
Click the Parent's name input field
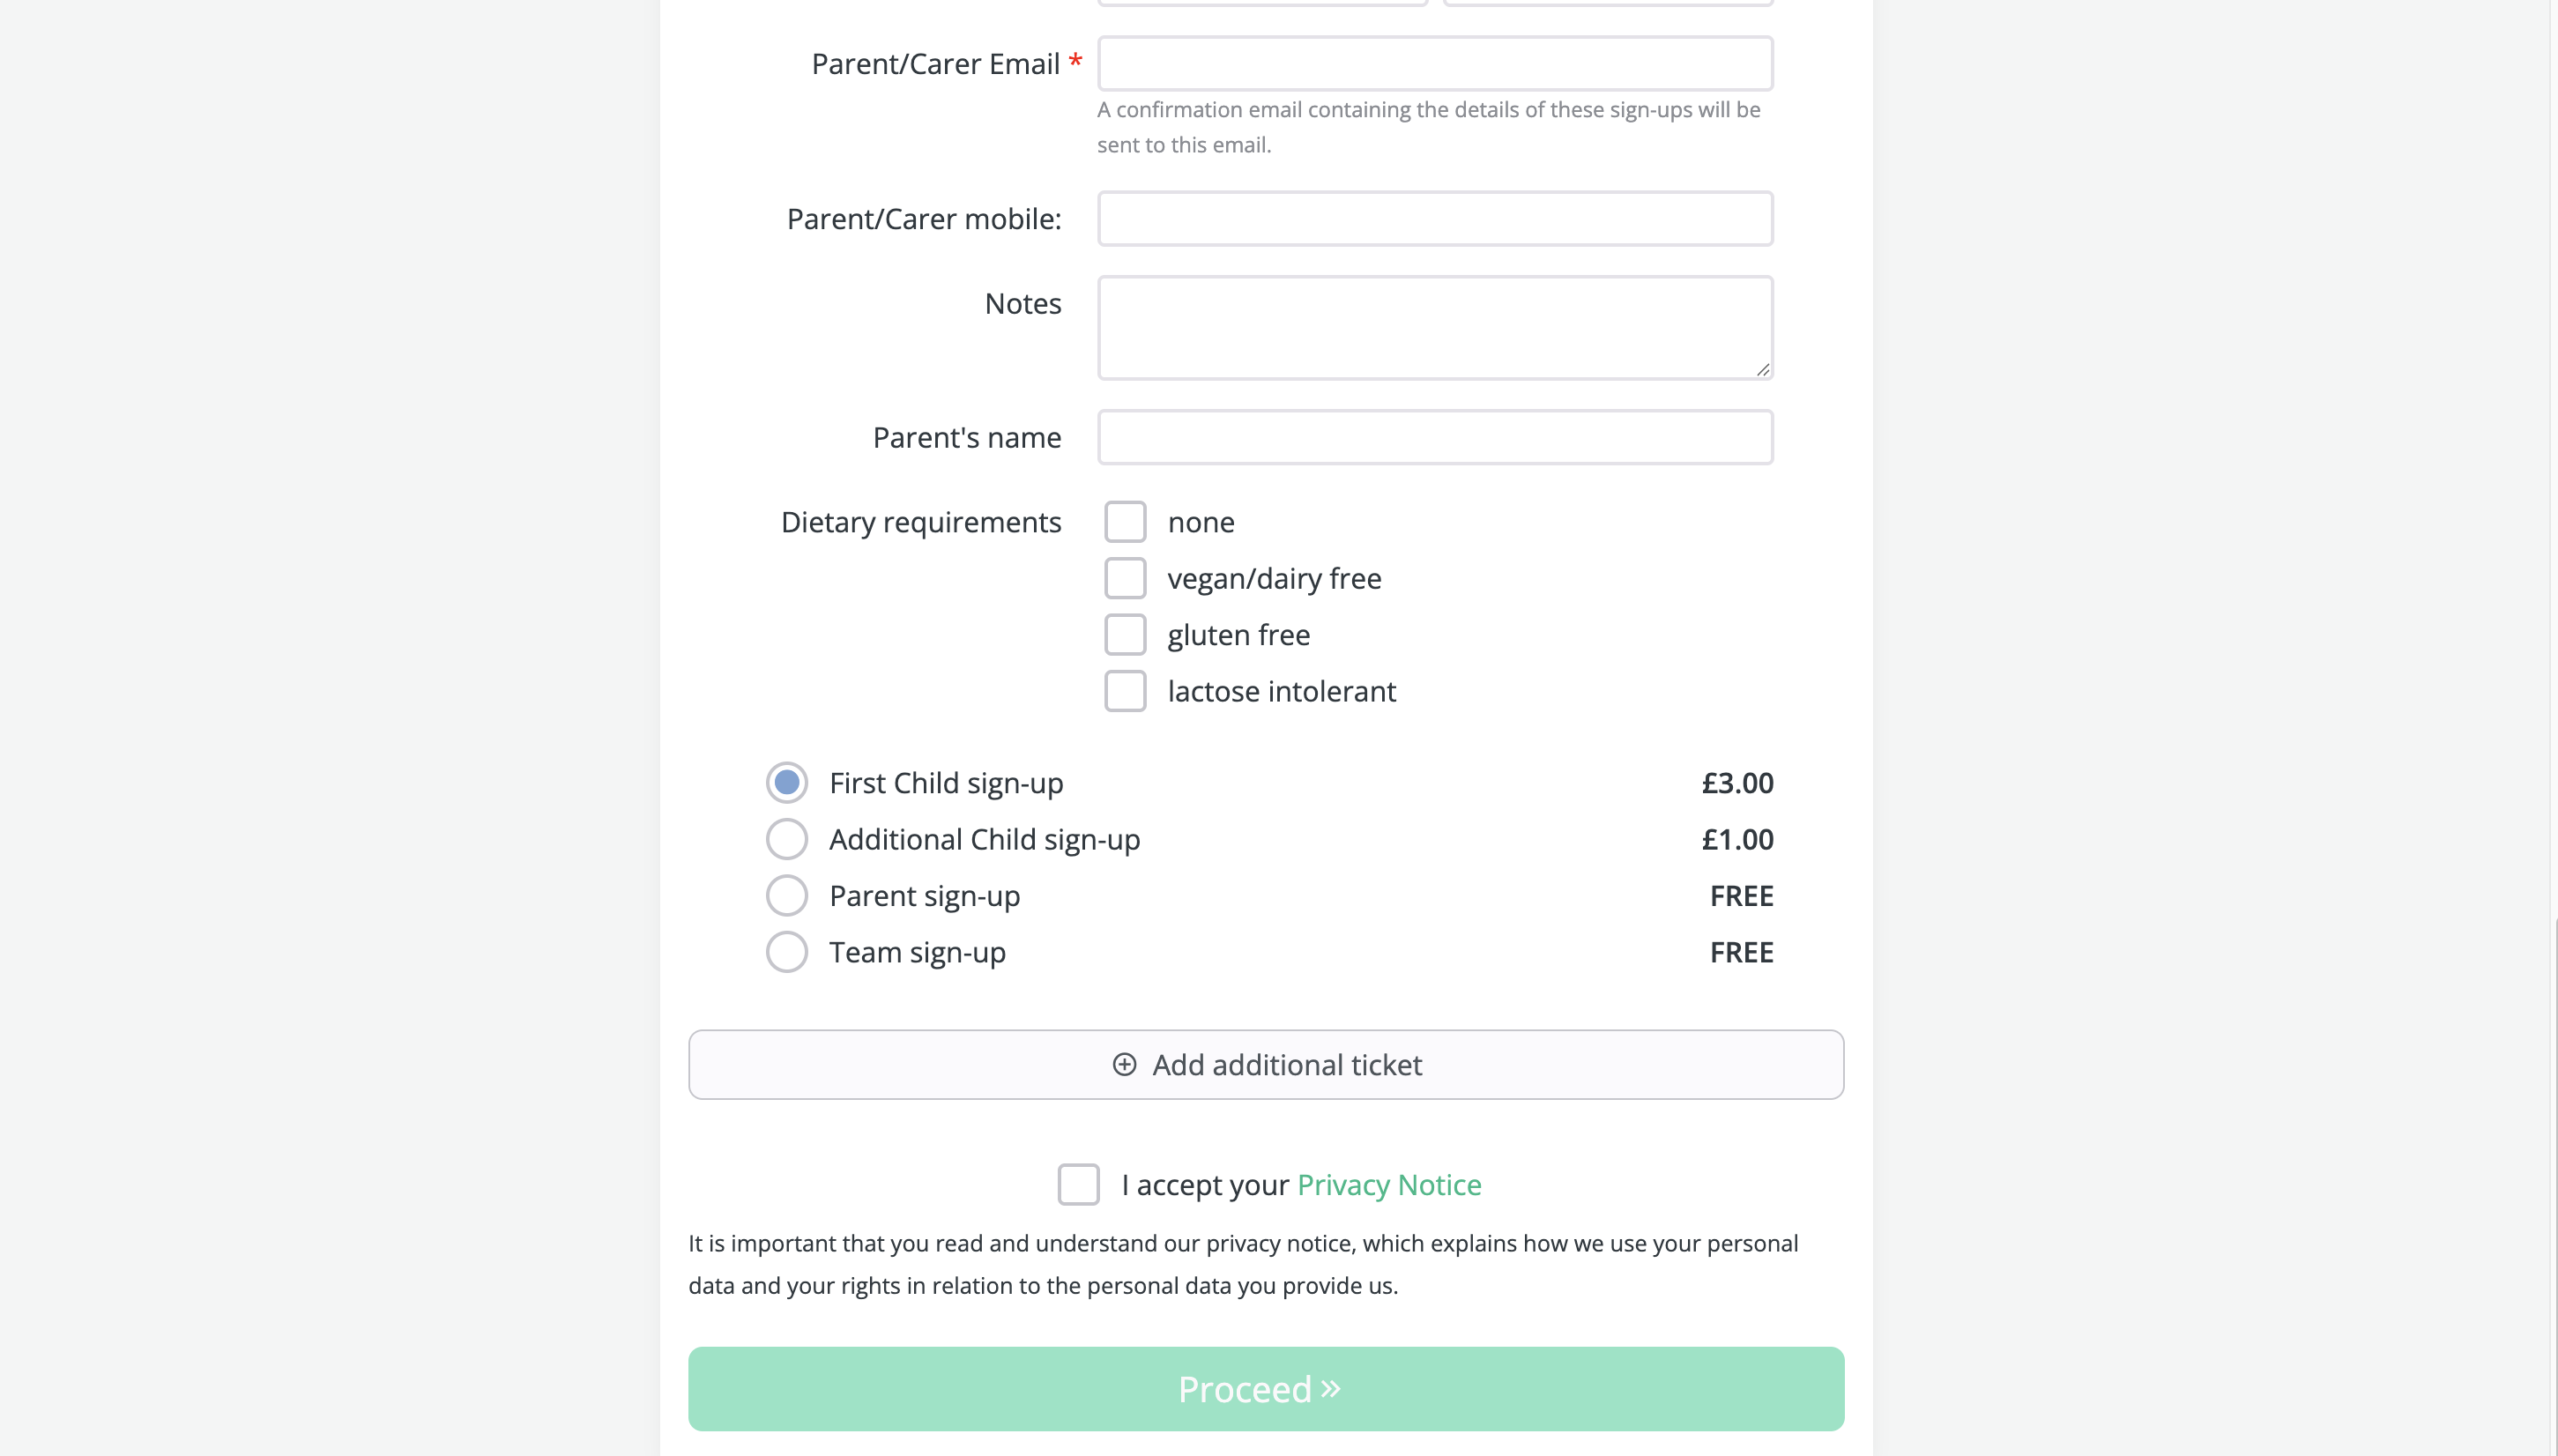point(1435,437)
